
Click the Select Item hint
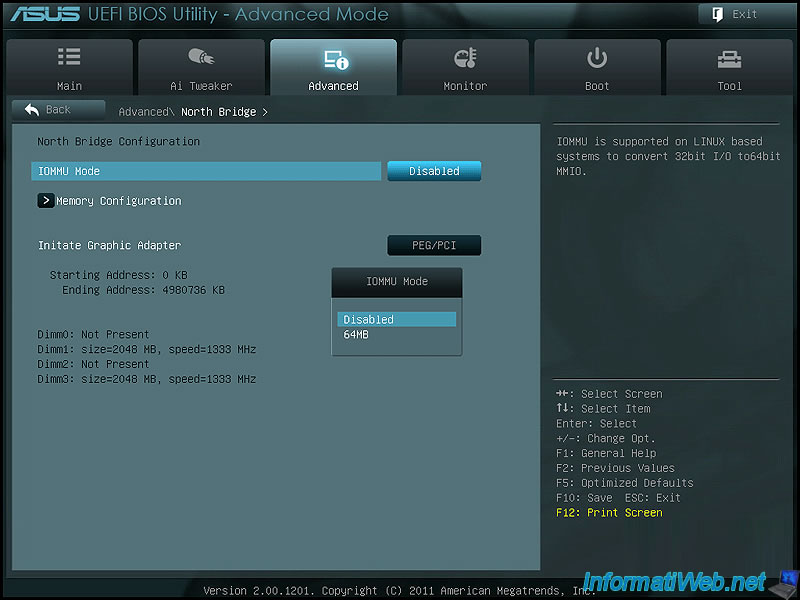coord(604,409)
